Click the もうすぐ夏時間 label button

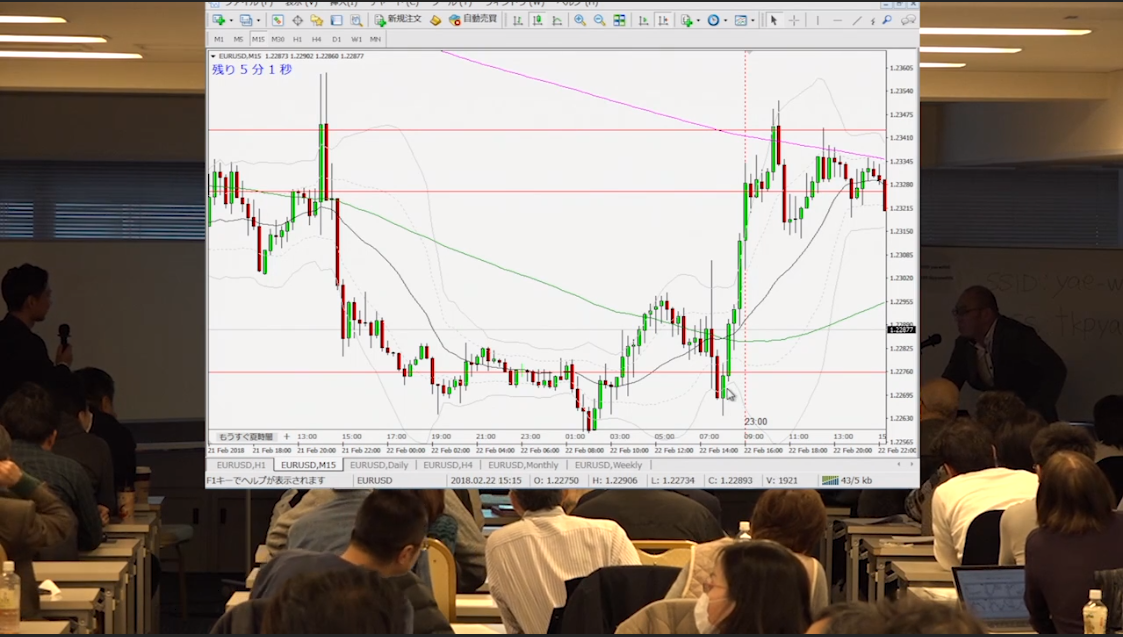[x=245, y=437]
